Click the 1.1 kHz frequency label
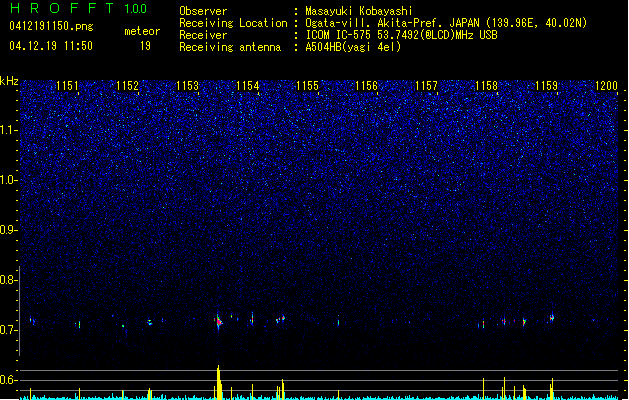 click(x=8, y=130)
